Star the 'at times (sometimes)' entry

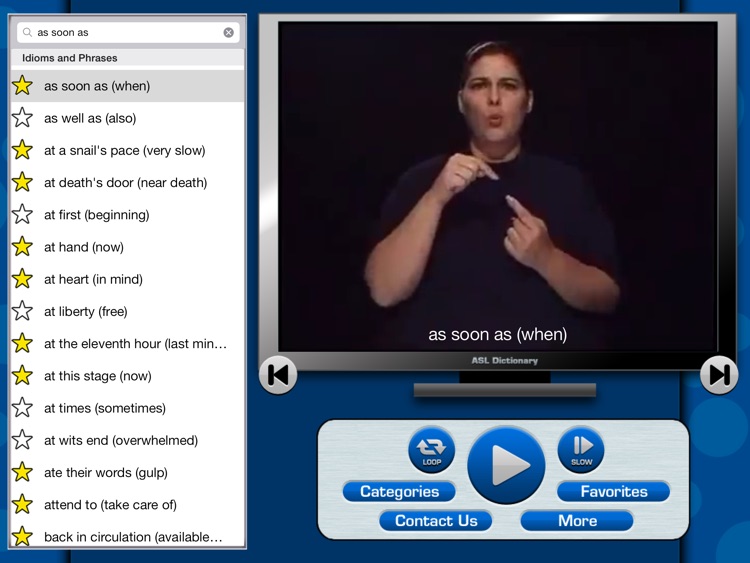tap(22, 408)
